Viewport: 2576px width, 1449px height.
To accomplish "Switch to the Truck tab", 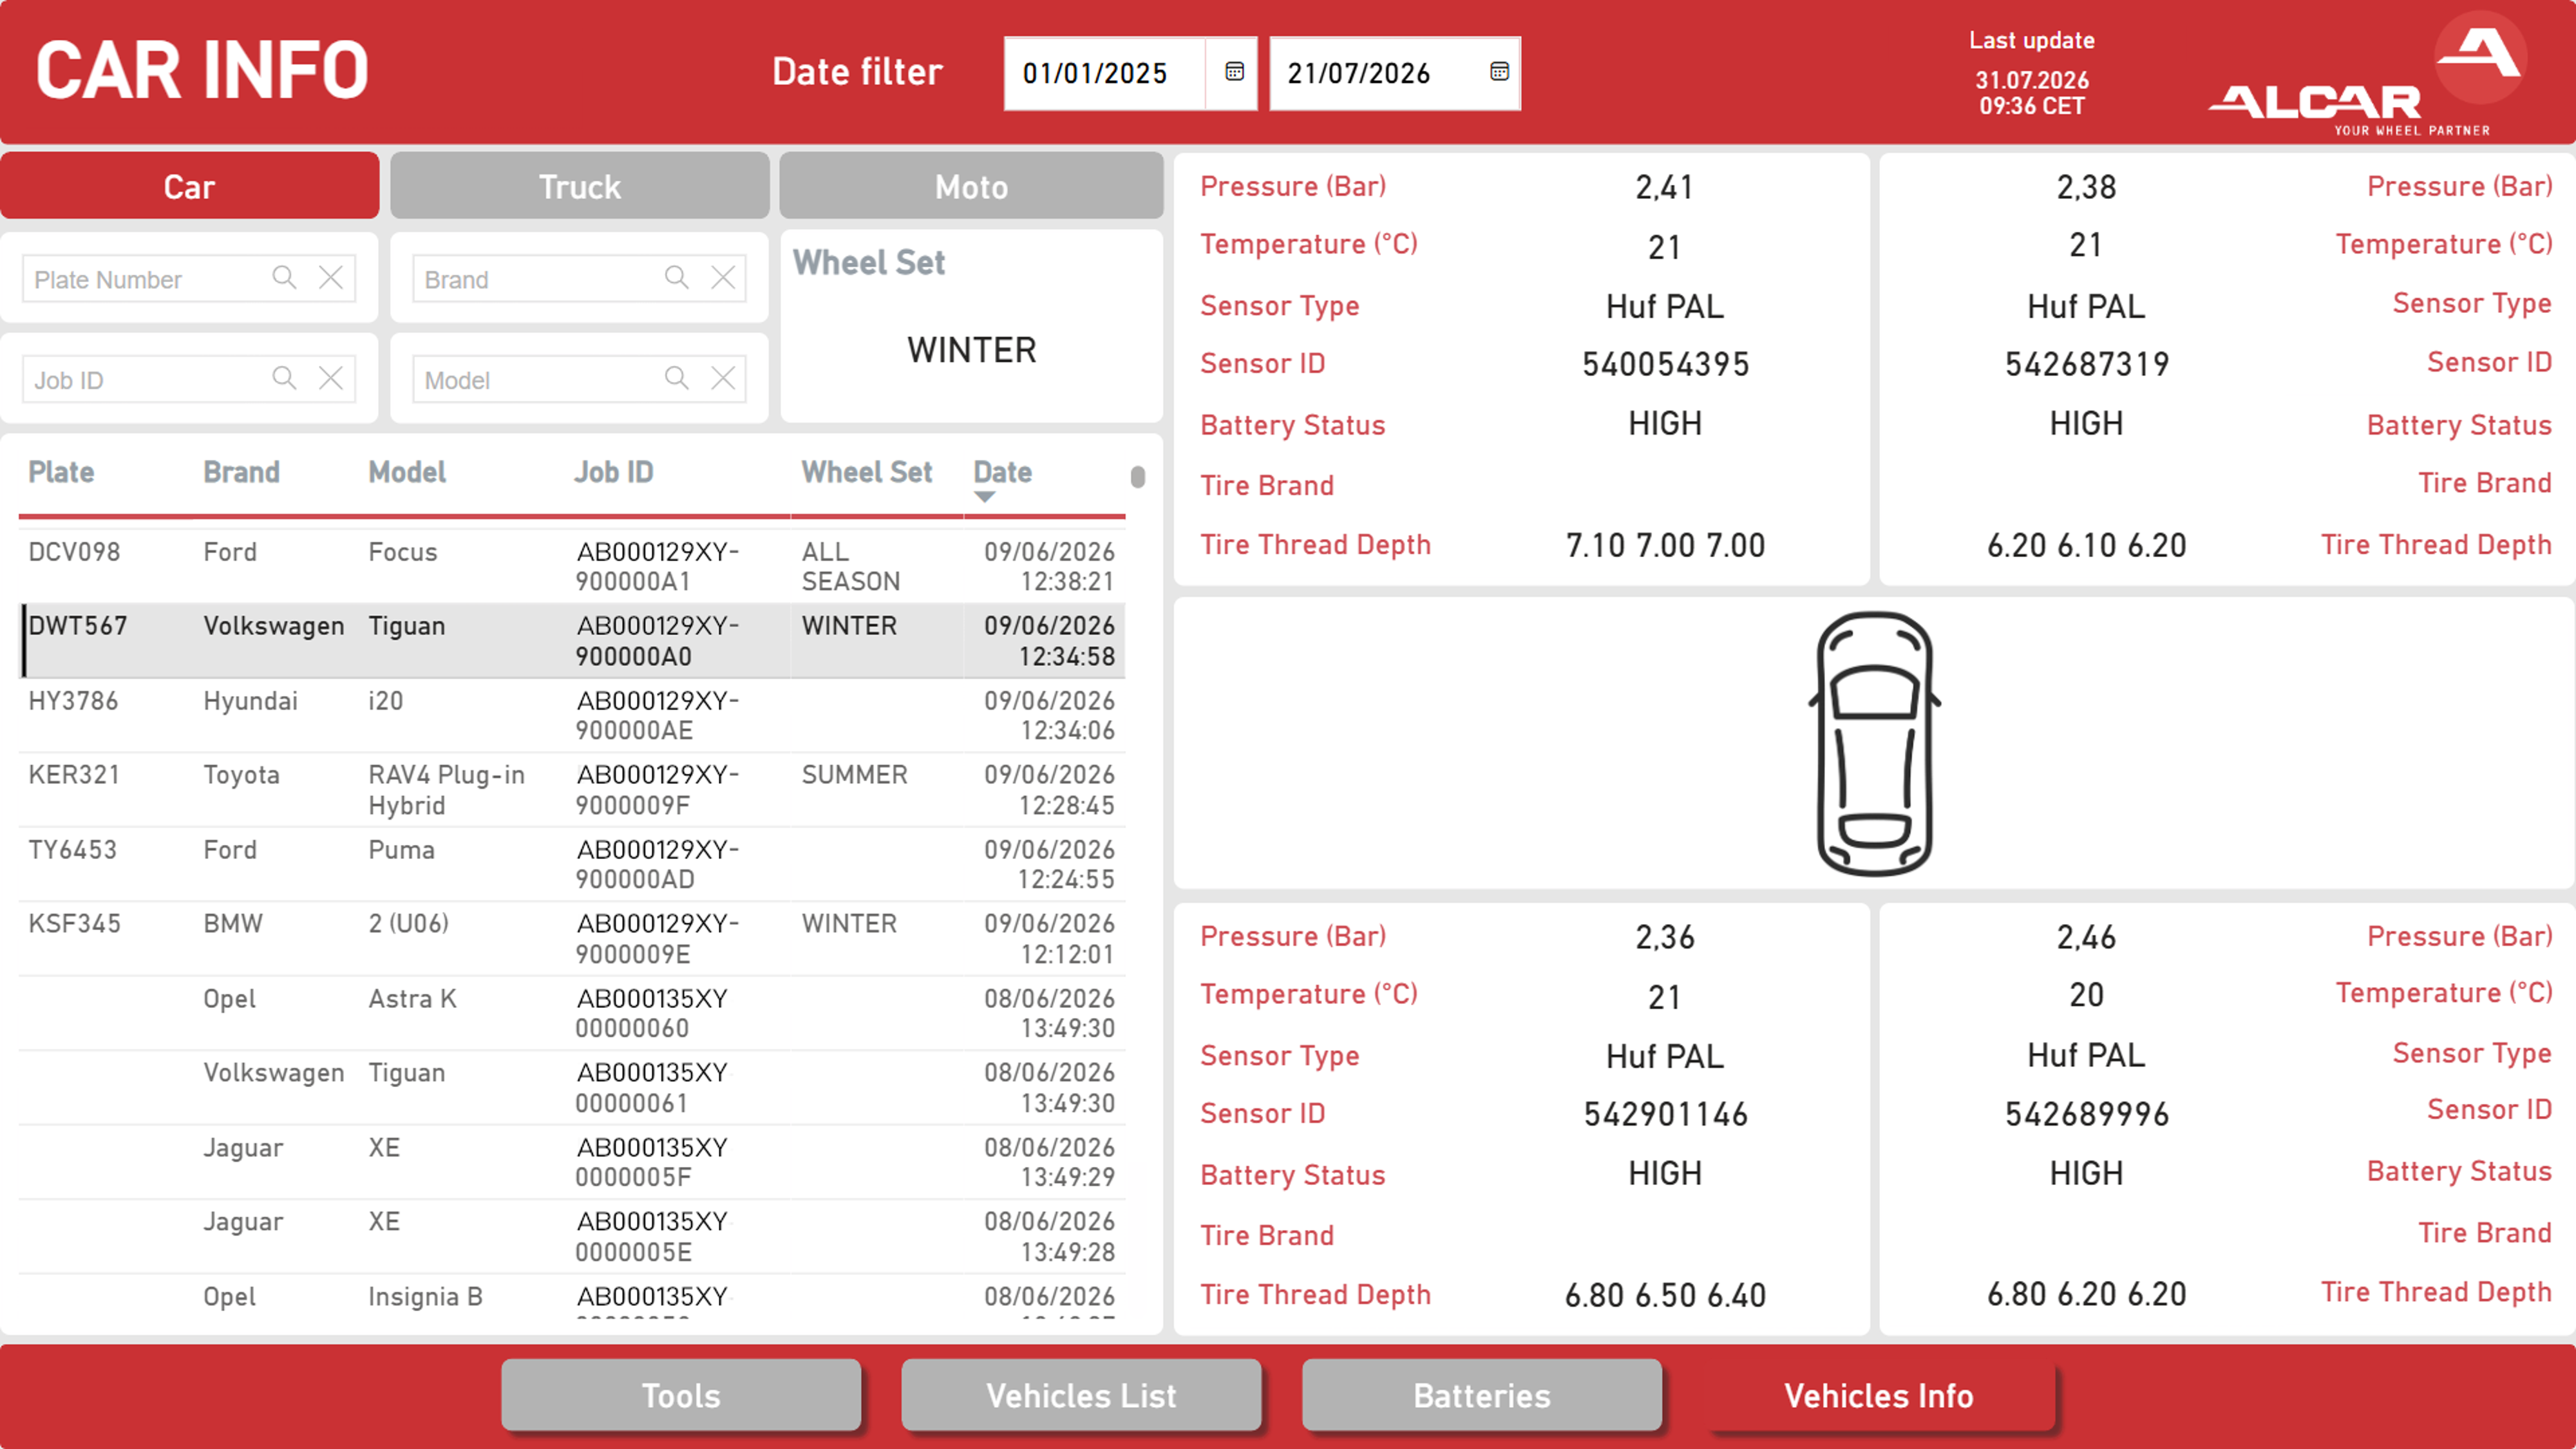I will (x=580, y=186).
